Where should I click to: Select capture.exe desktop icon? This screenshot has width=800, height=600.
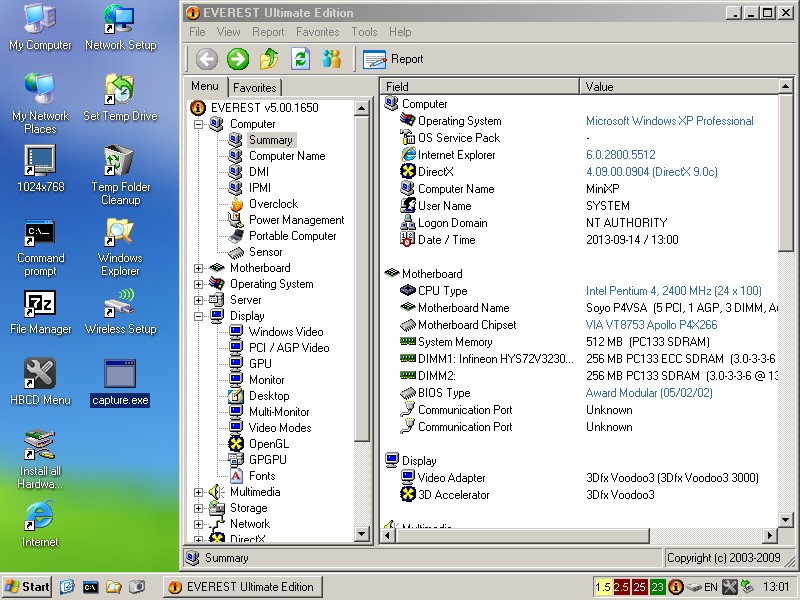pyautogui.click(x=120, y=383)
